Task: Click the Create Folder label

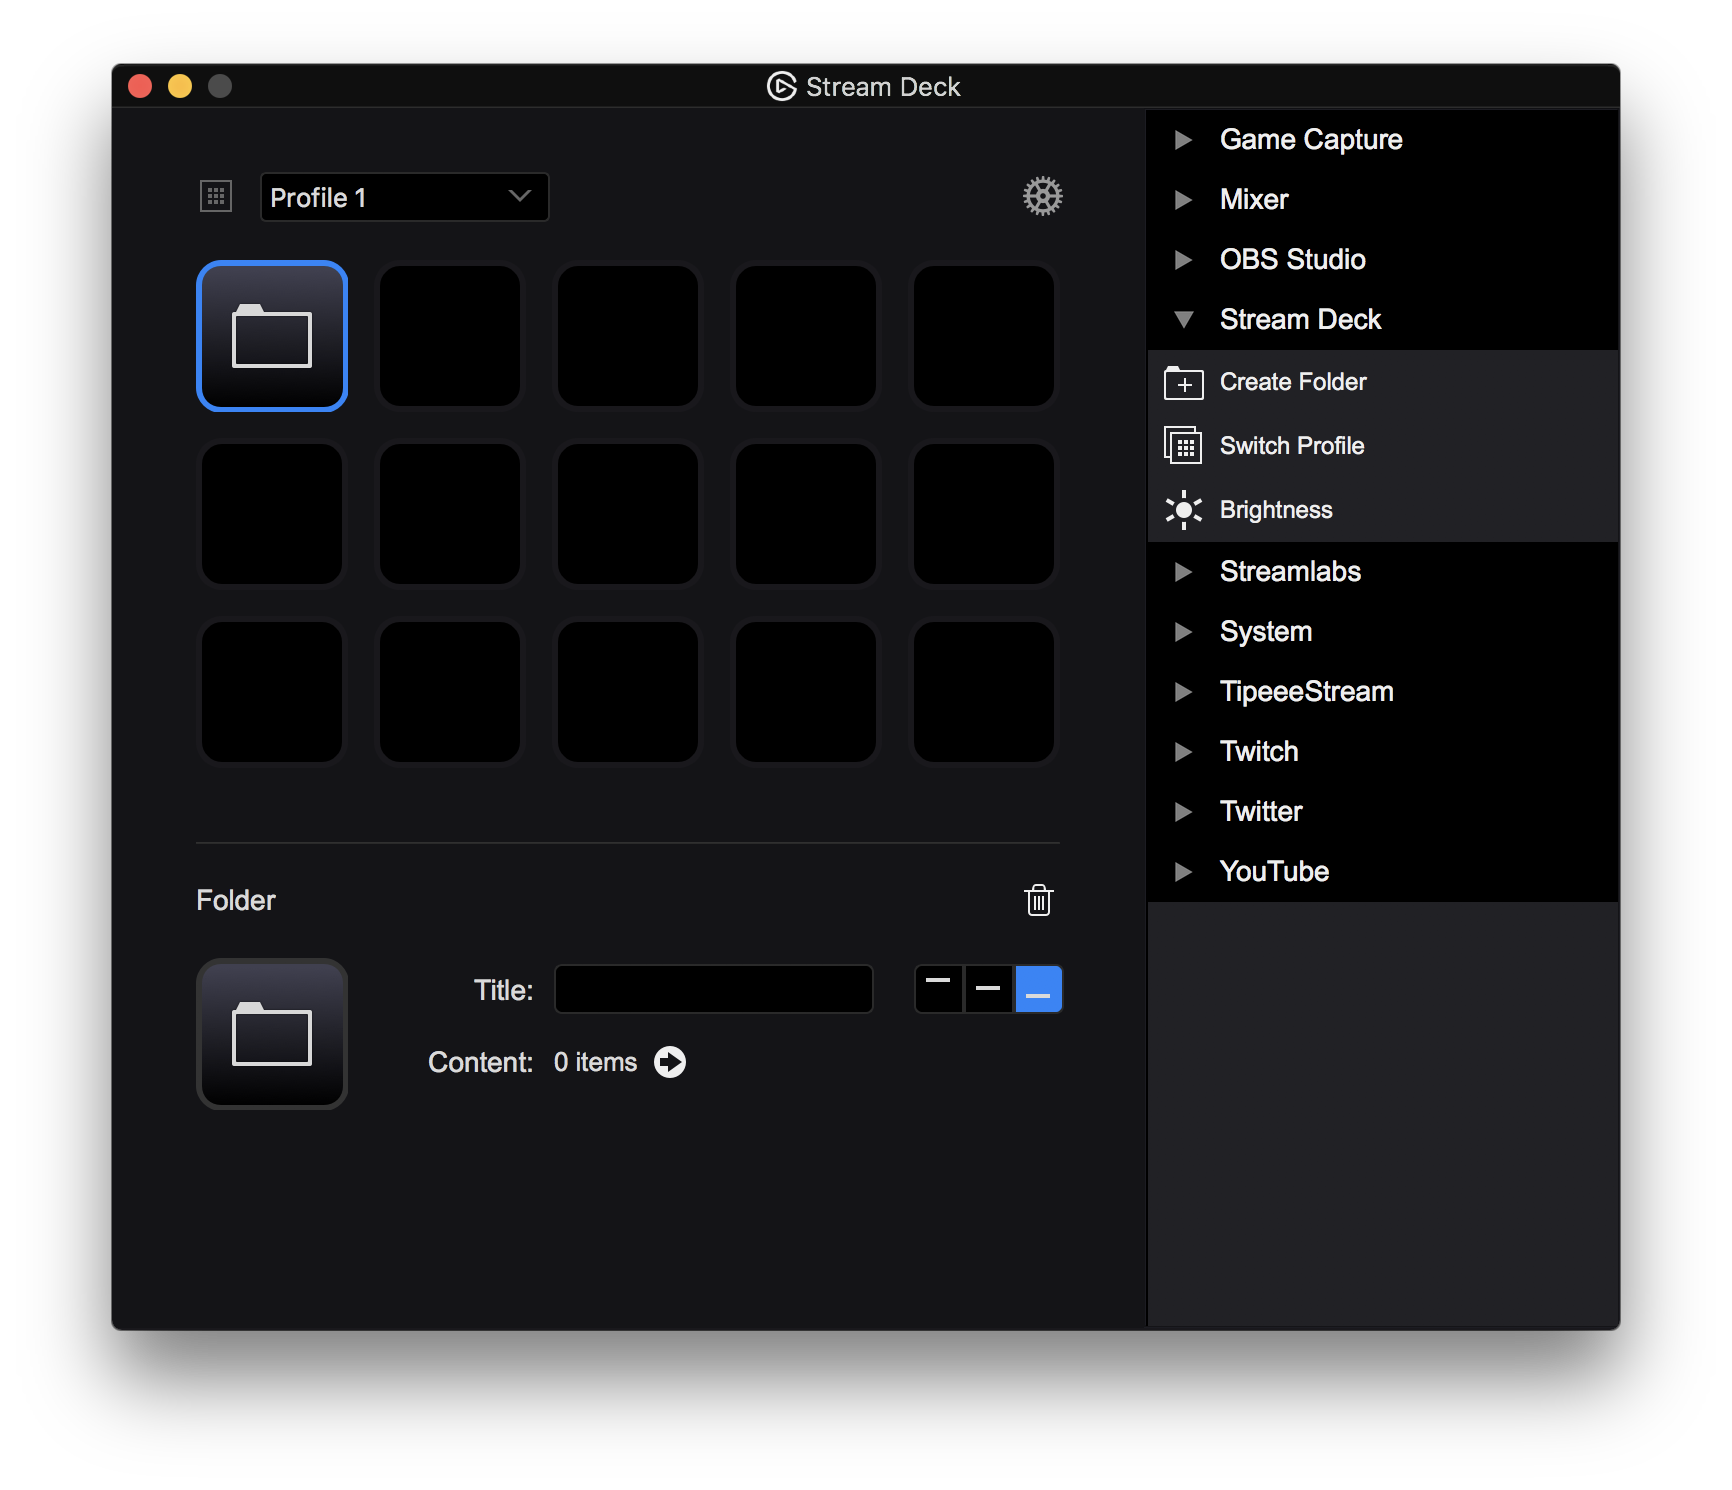Action: pos(1293,382)
